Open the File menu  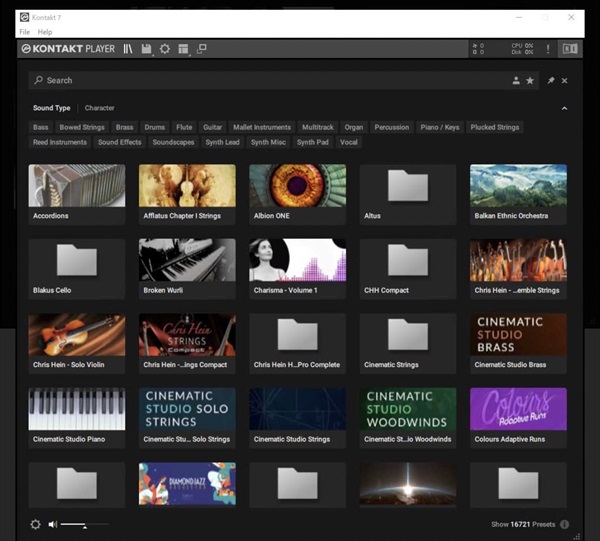tap(24, 32)
